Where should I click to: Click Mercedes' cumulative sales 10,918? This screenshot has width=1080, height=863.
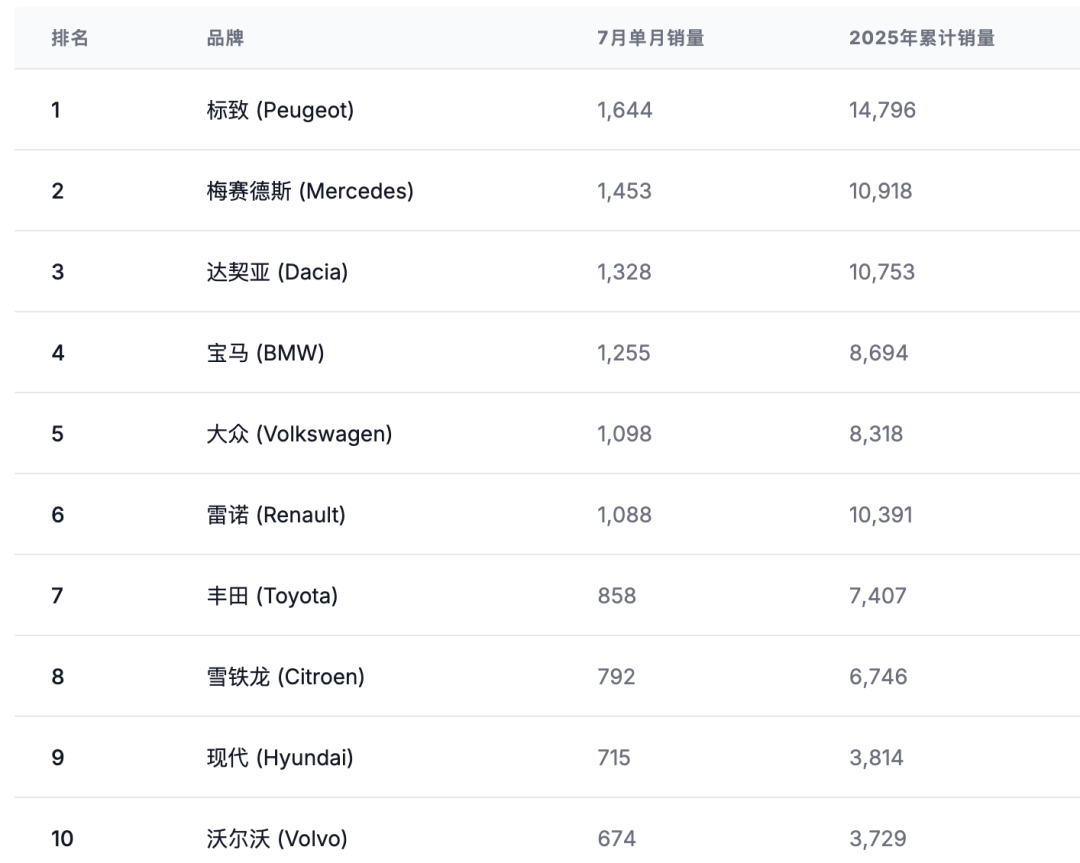click(x=881, y=191)
